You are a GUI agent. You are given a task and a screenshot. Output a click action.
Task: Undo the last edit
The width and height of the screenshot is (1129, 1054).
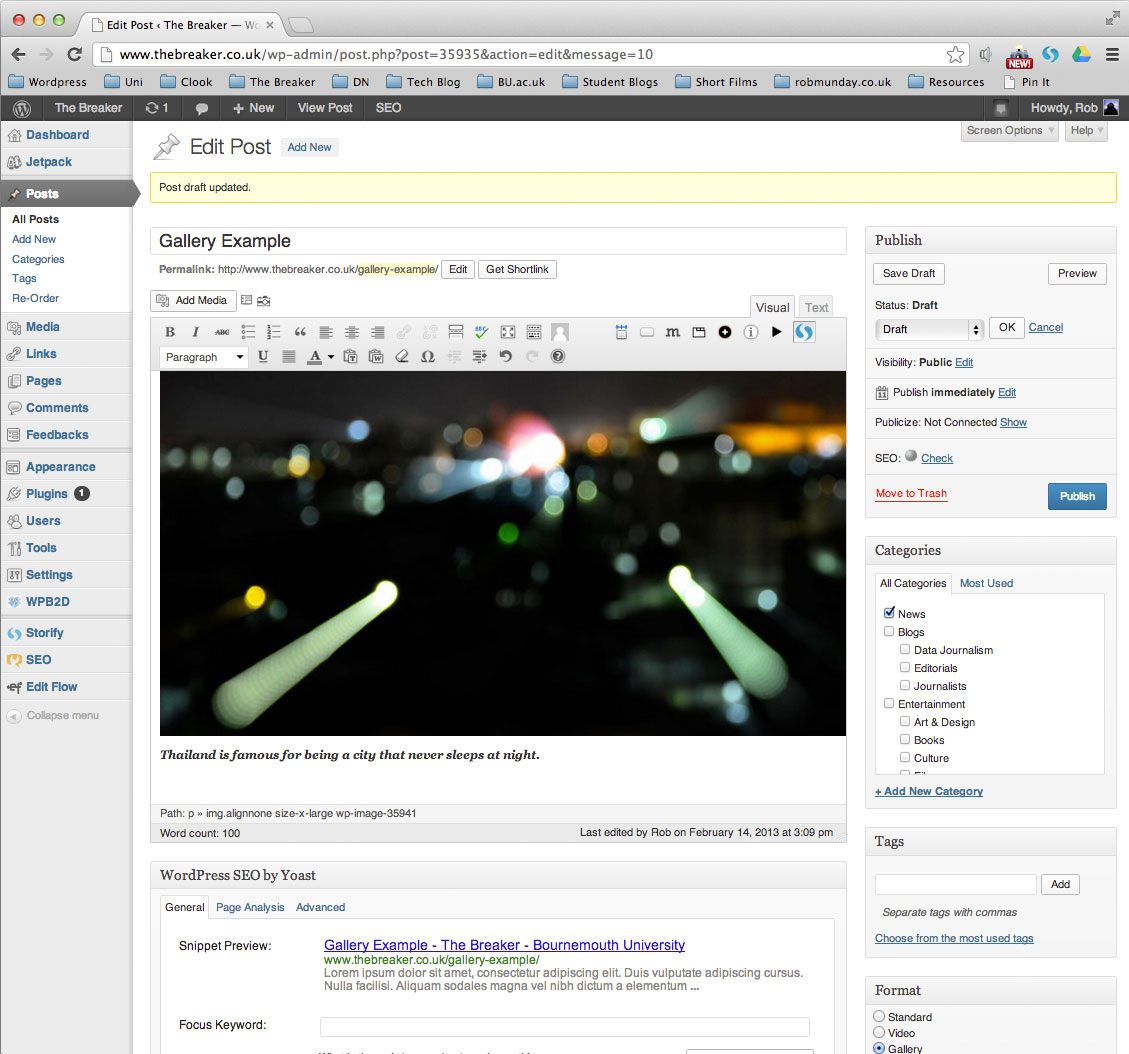pyautogui.click(x=505, y=356)
